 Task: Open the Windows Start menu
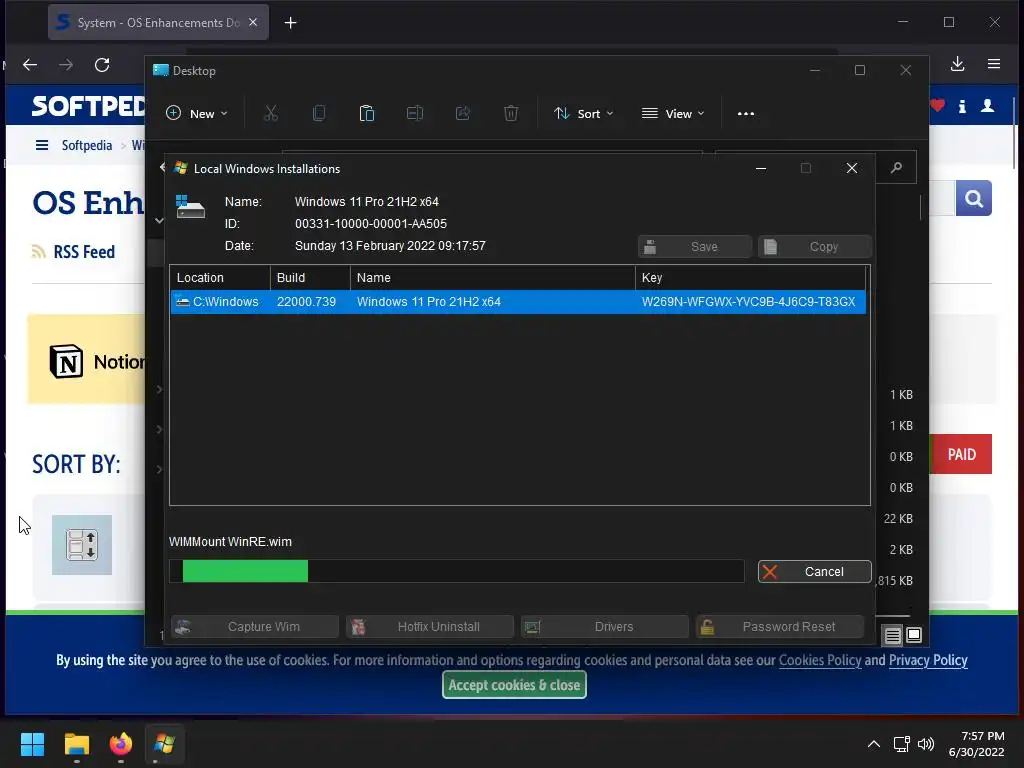tap(32, 744)
